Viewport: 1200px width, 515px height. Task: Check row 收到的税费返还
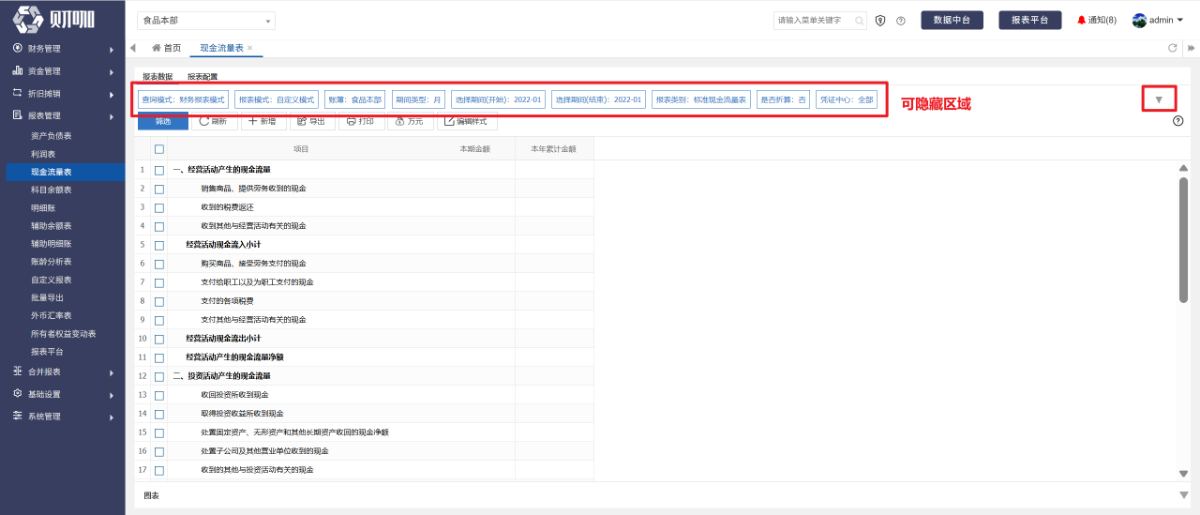(x=159, y=207)
